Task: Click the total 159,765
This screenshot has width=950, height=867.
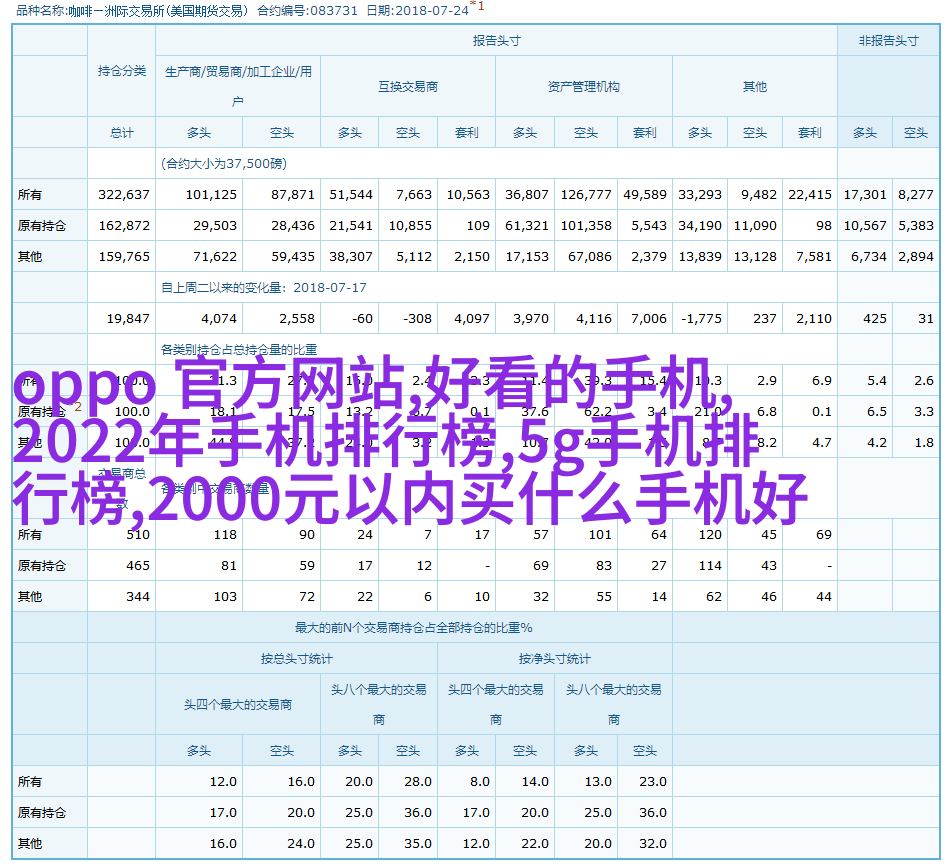Action: click(124, 256)
